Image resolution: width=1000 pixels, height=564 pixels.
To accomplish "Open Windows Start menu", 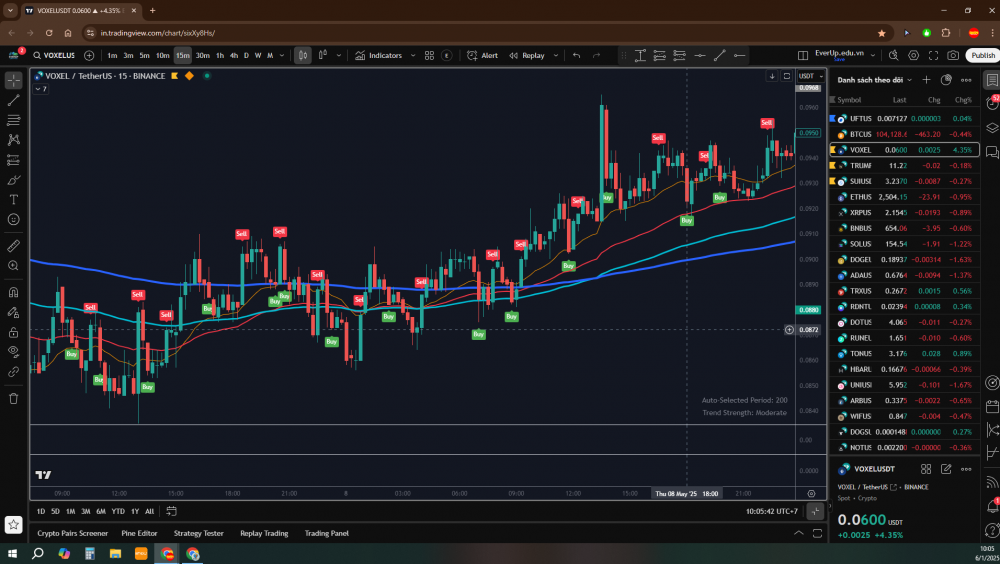I will (12, 553).
